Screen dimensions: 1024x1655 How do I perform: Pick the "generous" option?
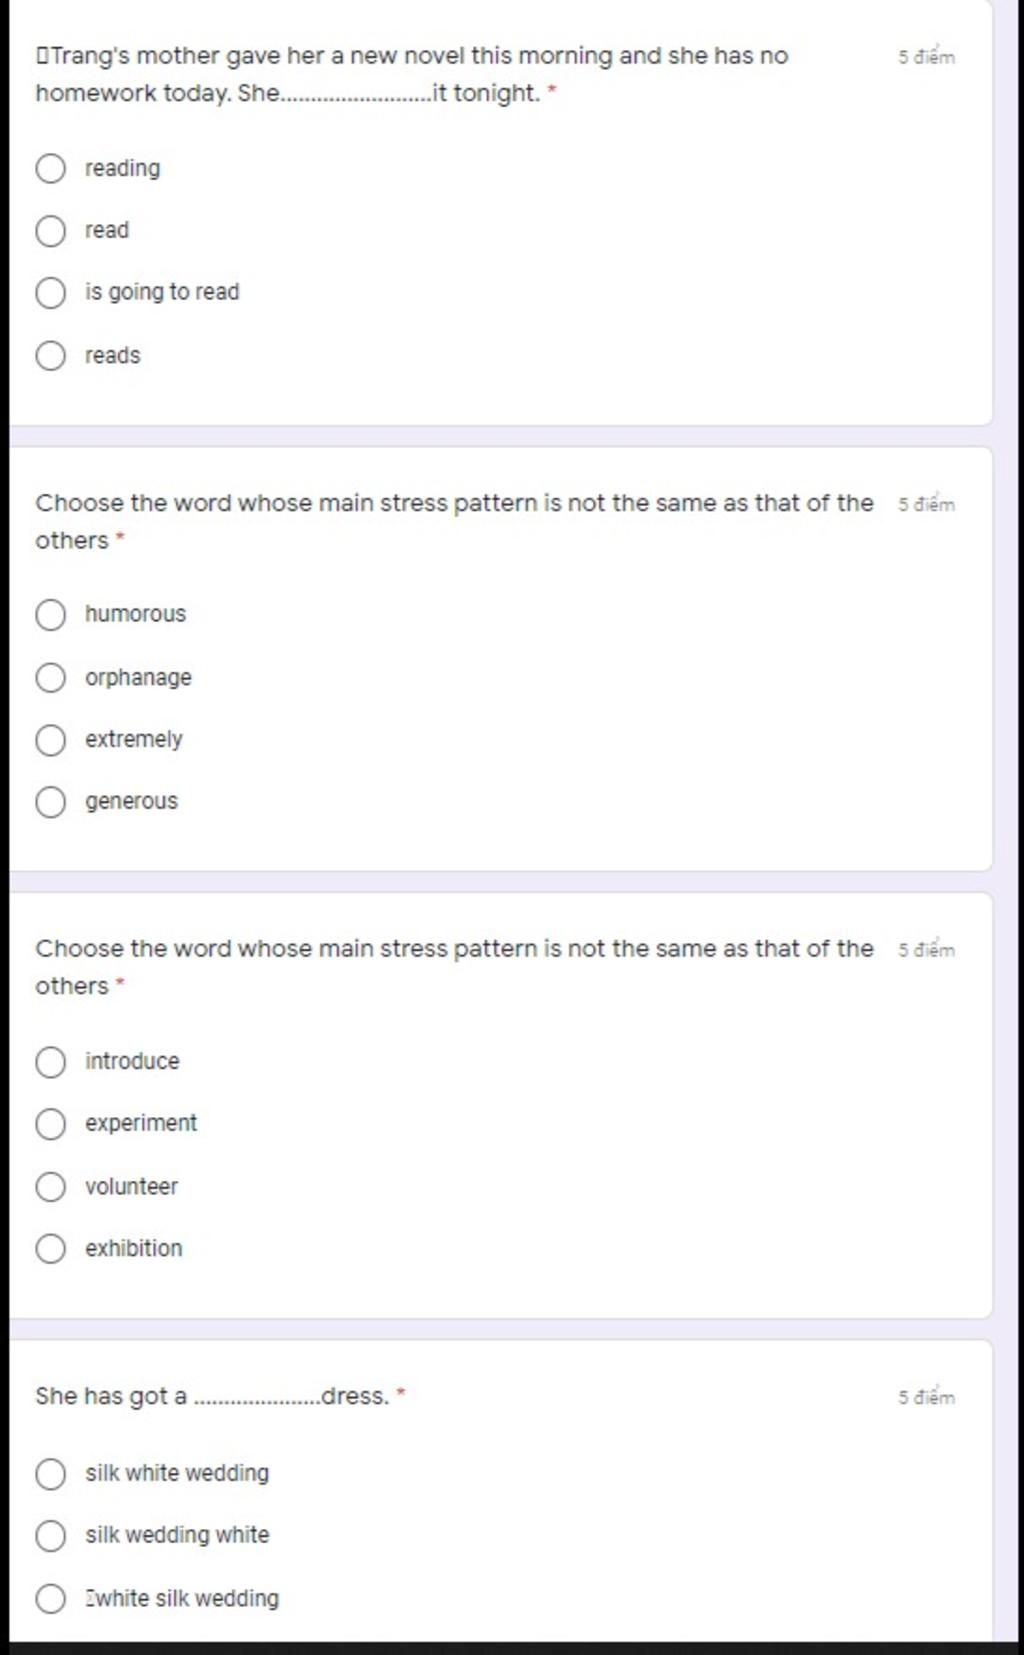pyautogui.click(x=51, y=802)
